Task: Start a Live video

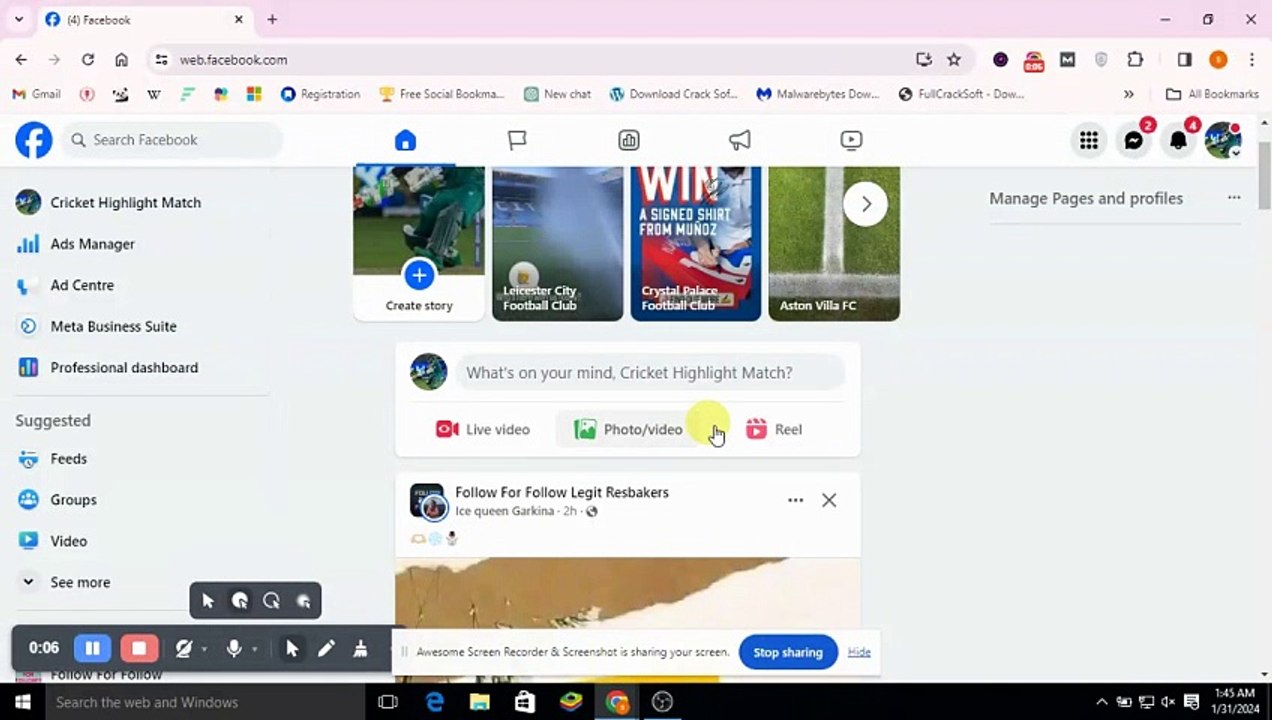Action: point(482,429)
